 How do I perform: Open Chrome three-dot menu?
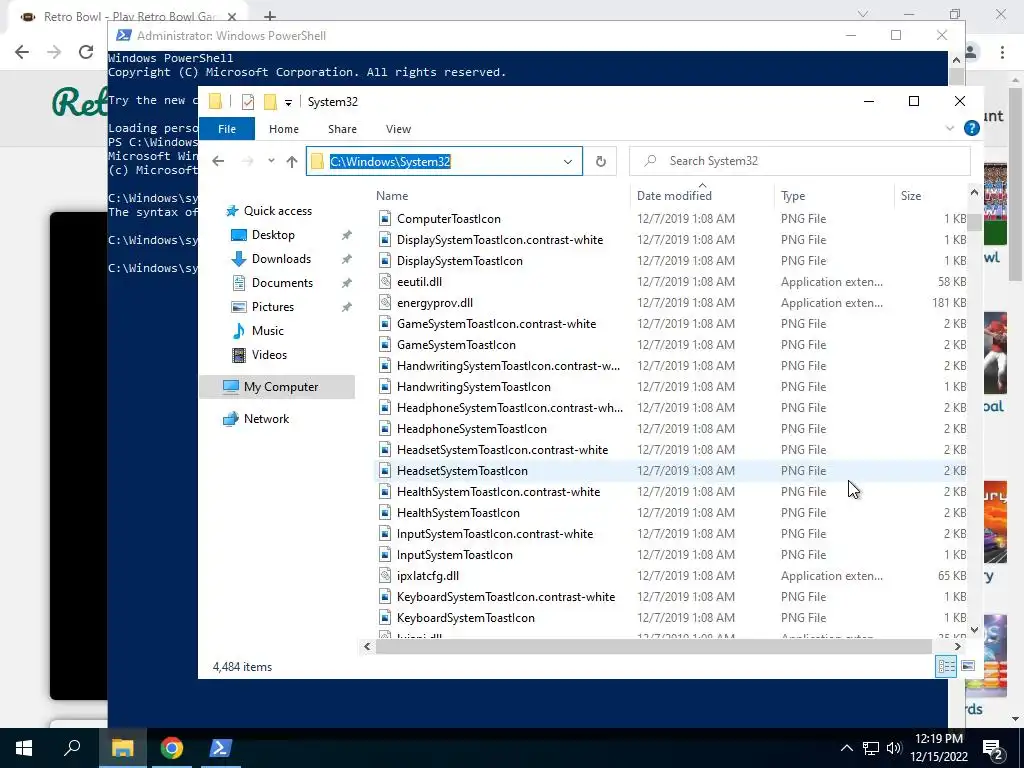(1002, 52)
